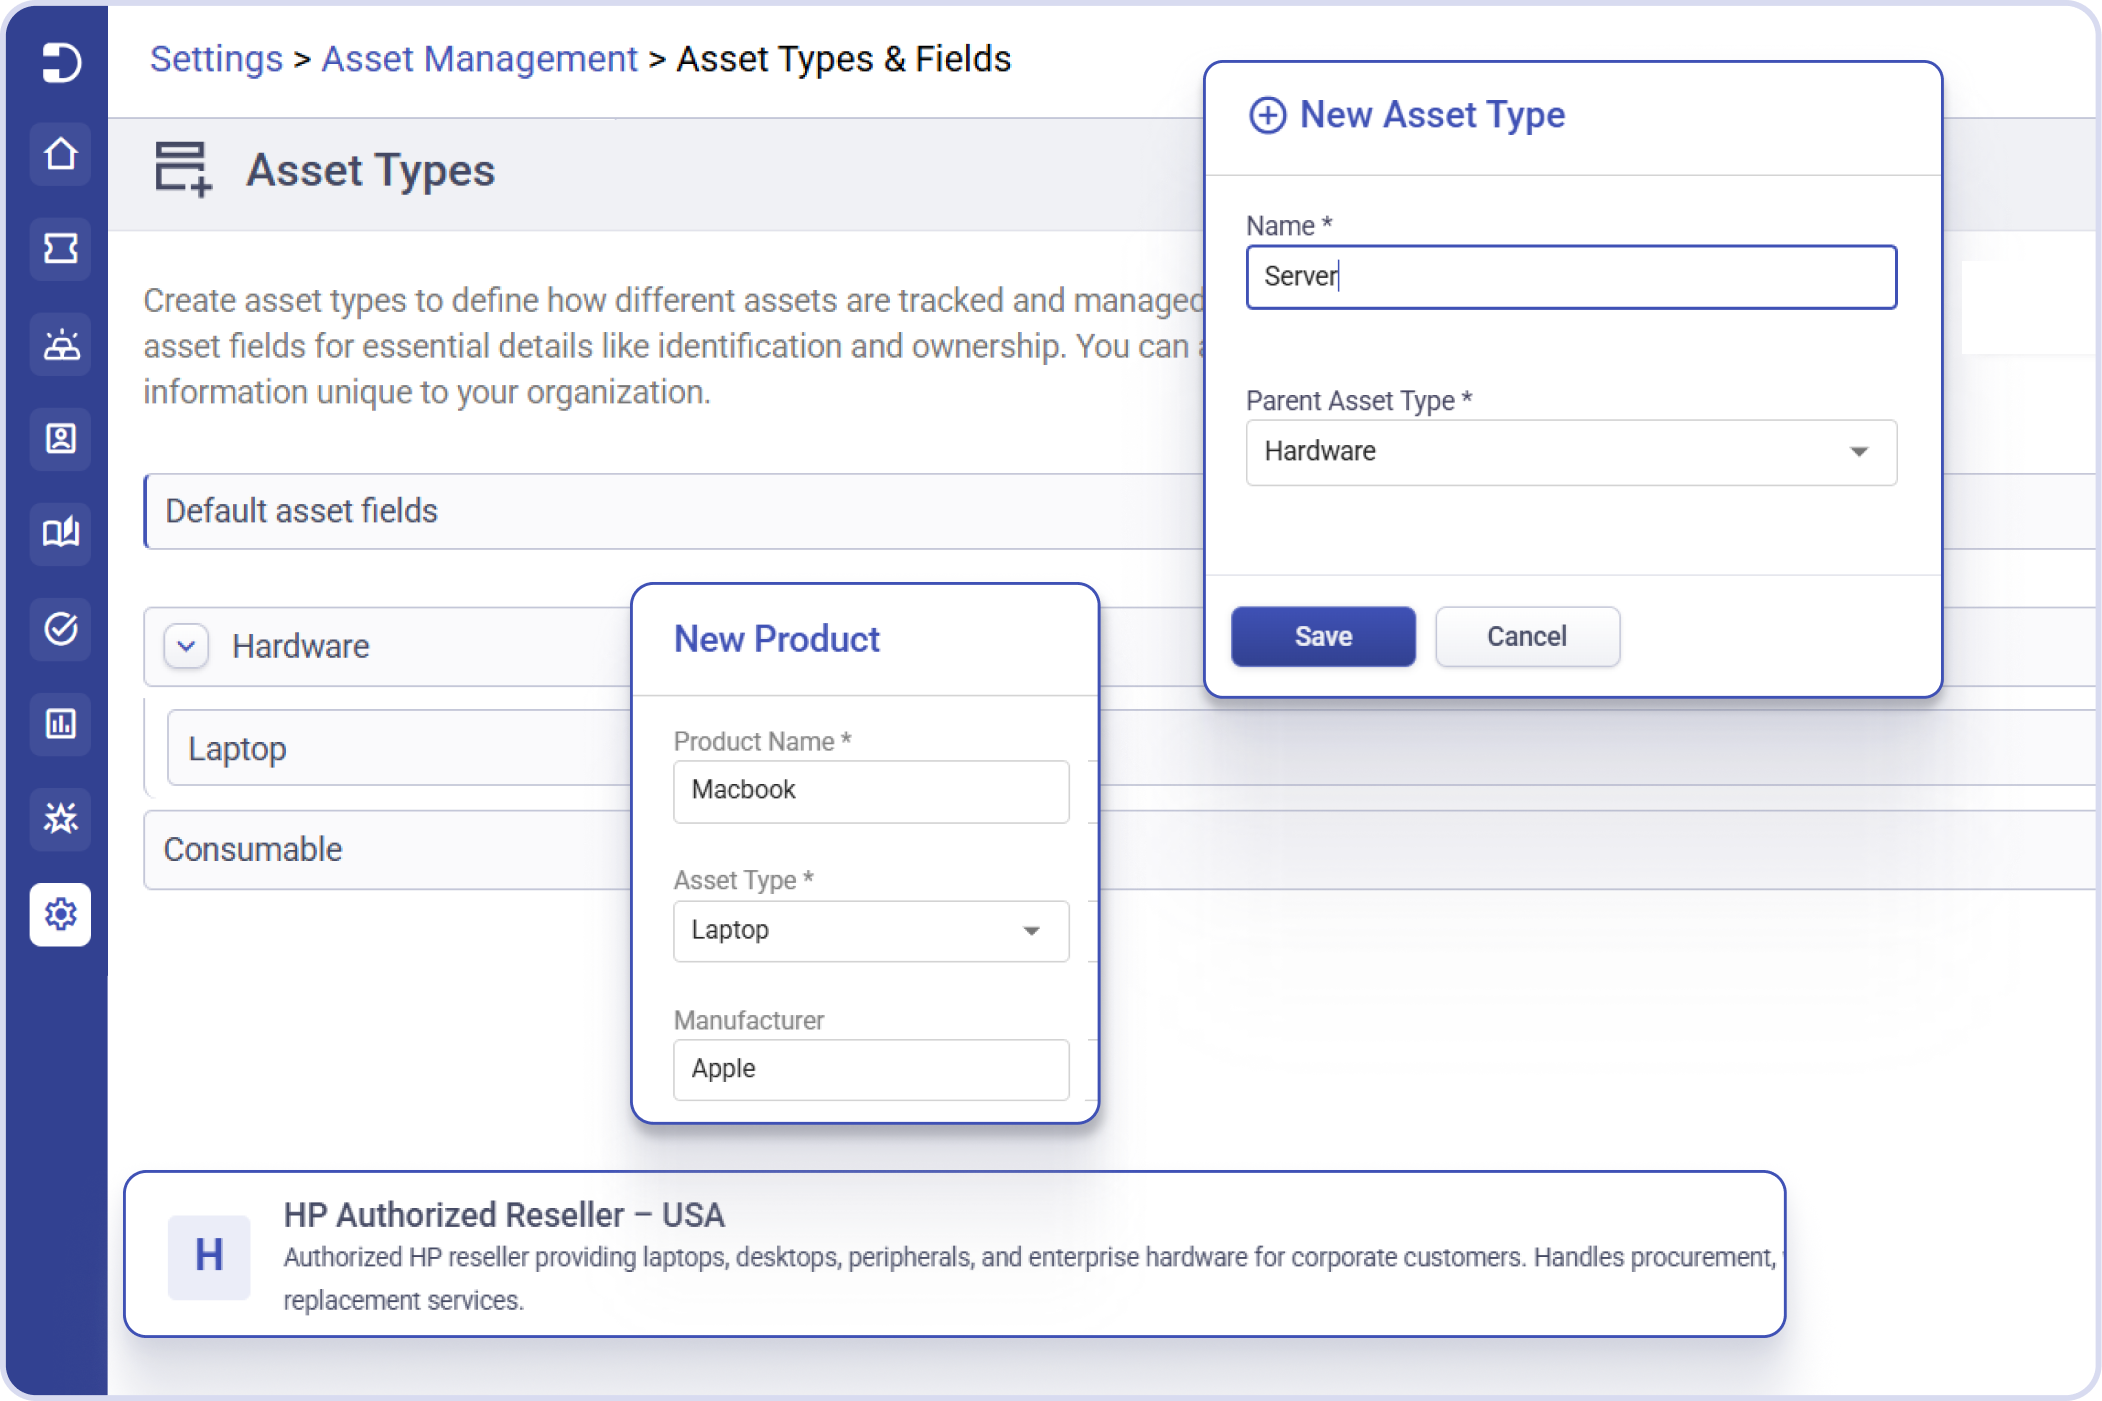The height and width of the screenshot is (1401, 2102).
Task: Select the Laptop asset type row
Action: coord(399,748)
